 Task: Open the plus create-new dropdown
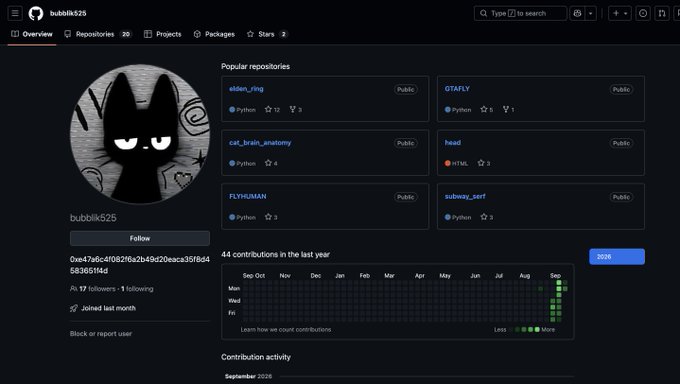coord(620,13)
